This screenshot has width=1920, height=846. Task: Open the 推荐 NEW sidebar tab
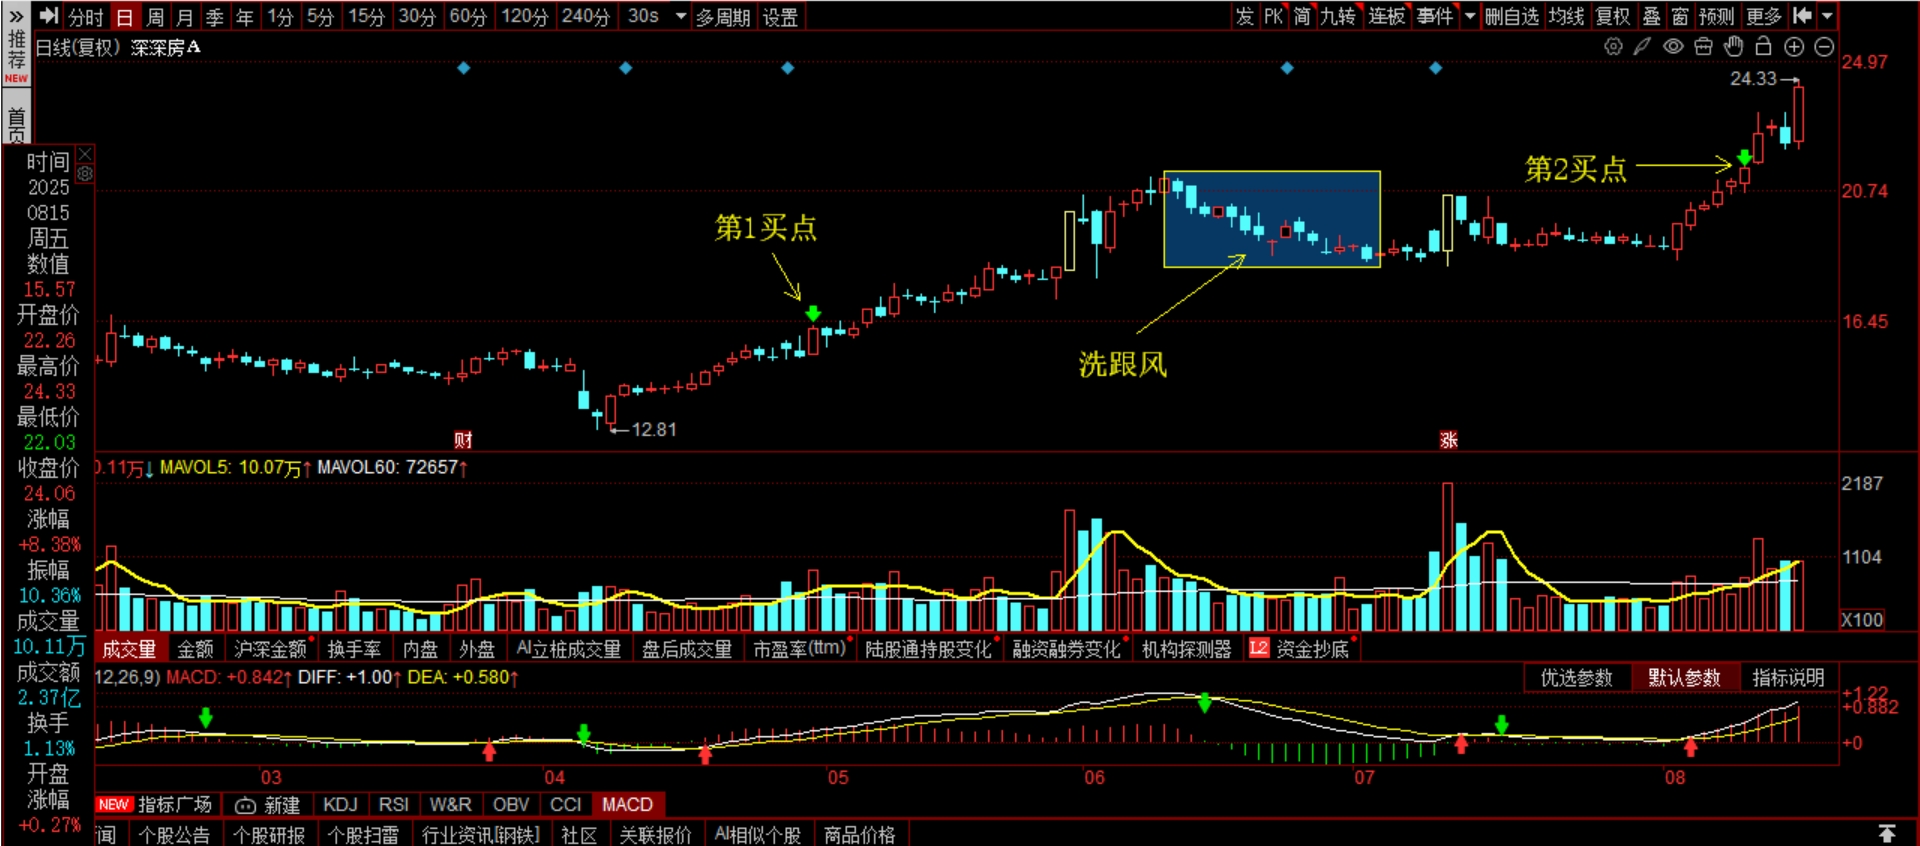[x=16, y=58]
